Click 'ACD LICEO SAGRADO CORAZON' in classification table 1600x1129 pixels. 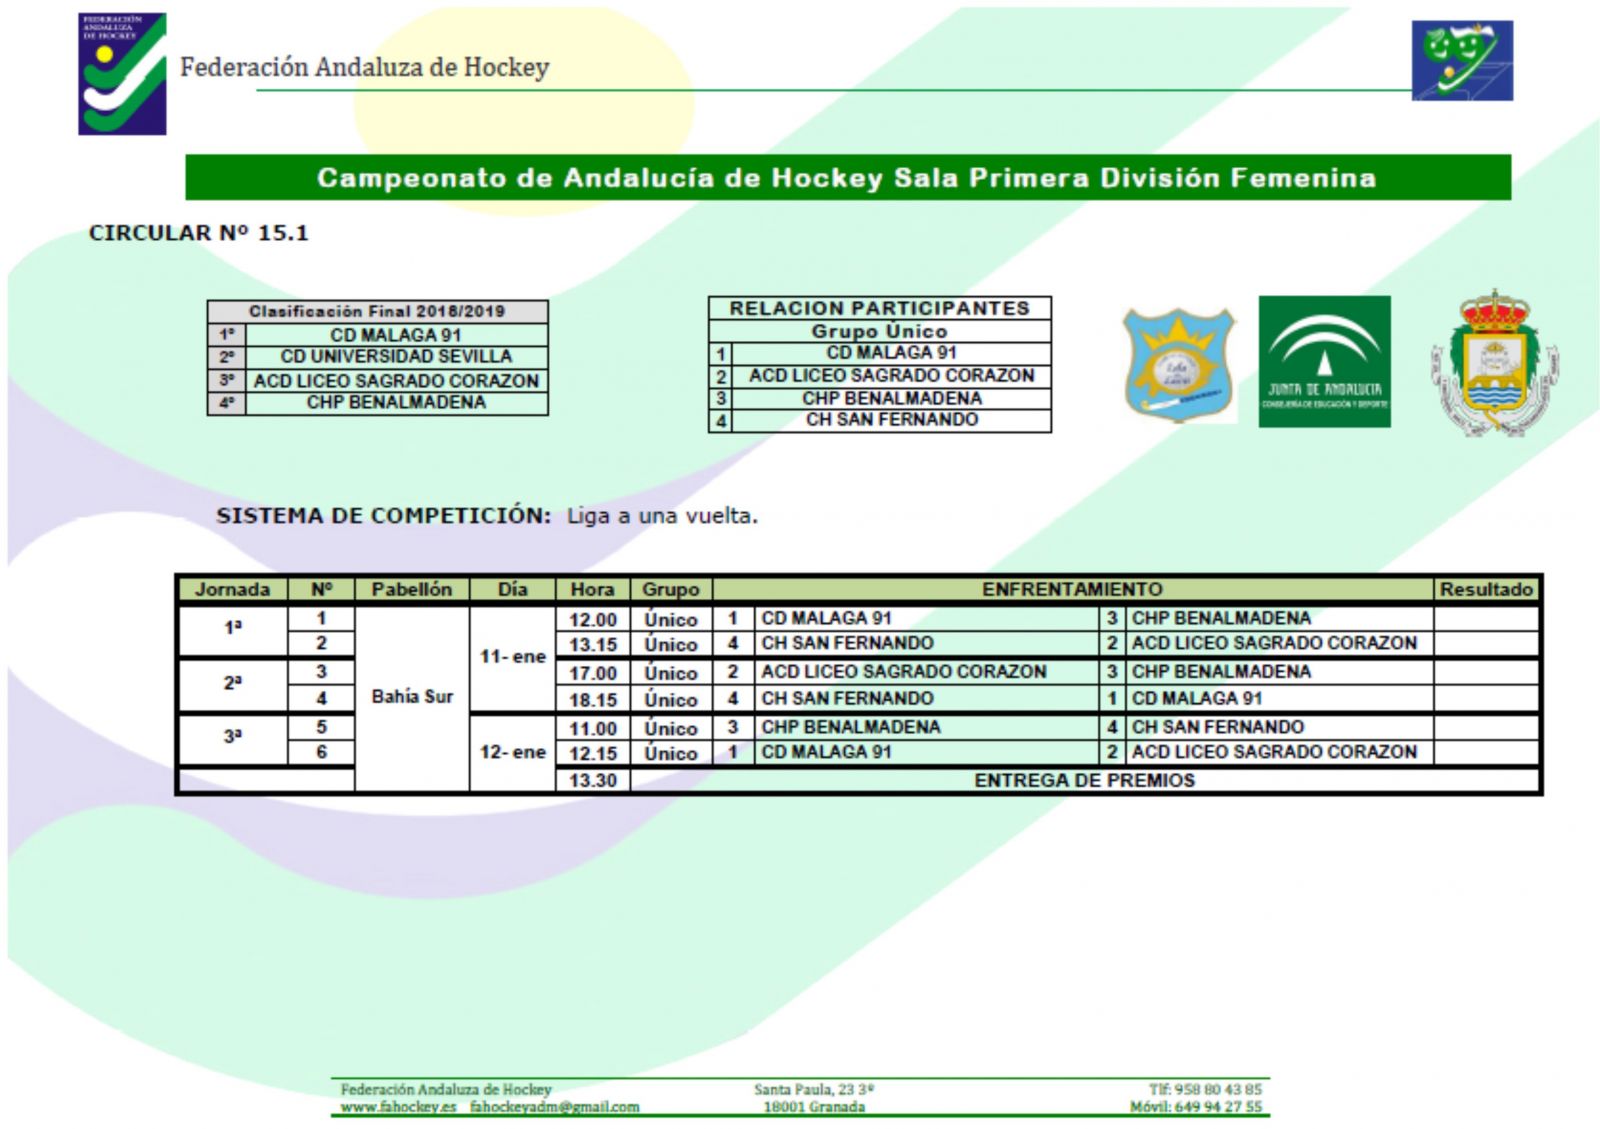[x=396, y=380]
